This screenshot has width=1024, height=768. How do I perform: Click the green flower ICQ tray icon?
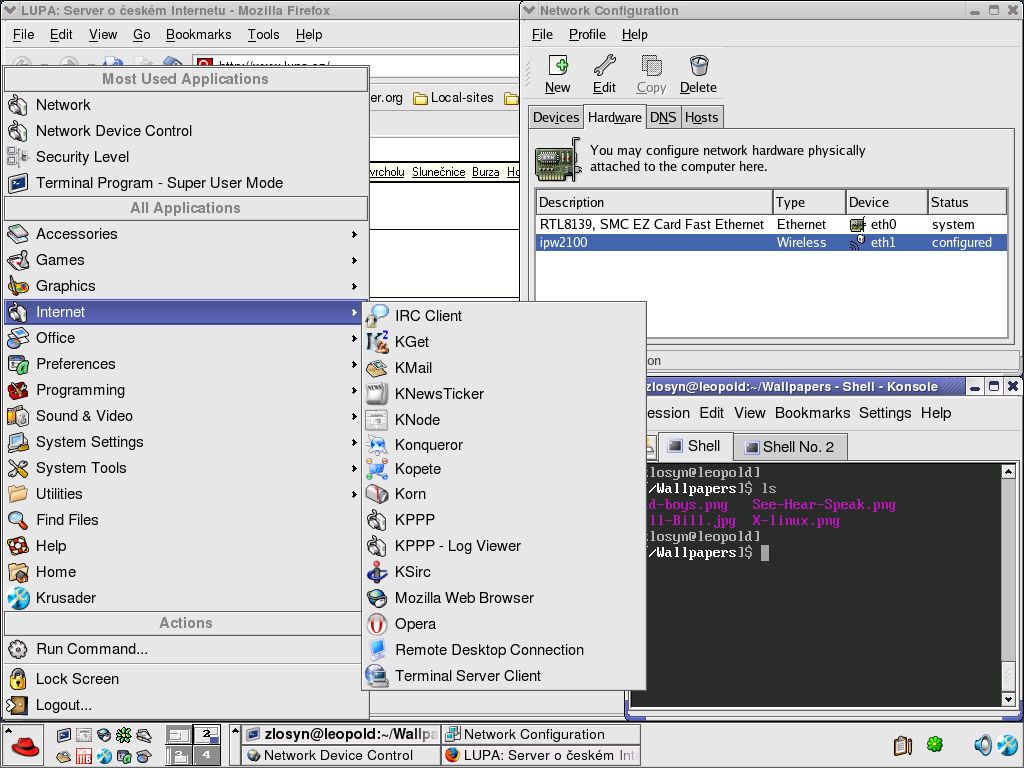[935, 744]
